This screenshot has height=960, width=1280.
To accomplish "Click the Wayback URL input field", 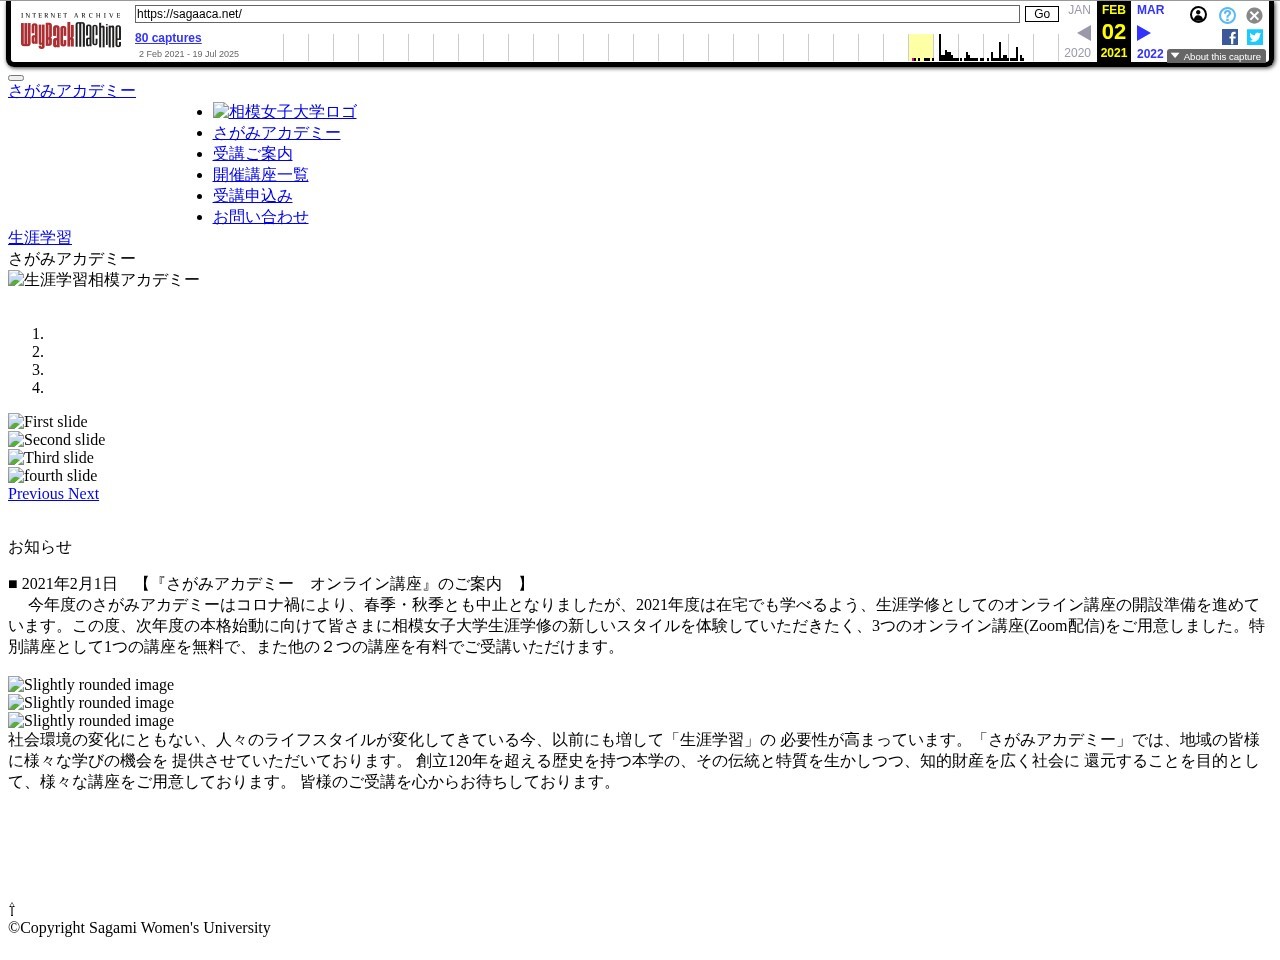I will 577,14.
